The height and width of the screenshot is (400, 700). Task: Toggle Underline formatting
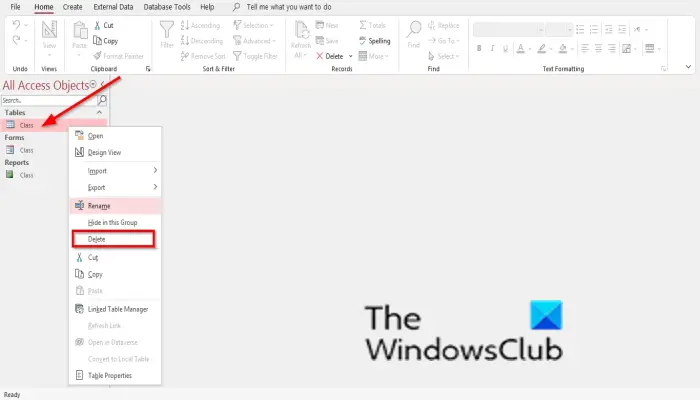(x=505, y=48)
